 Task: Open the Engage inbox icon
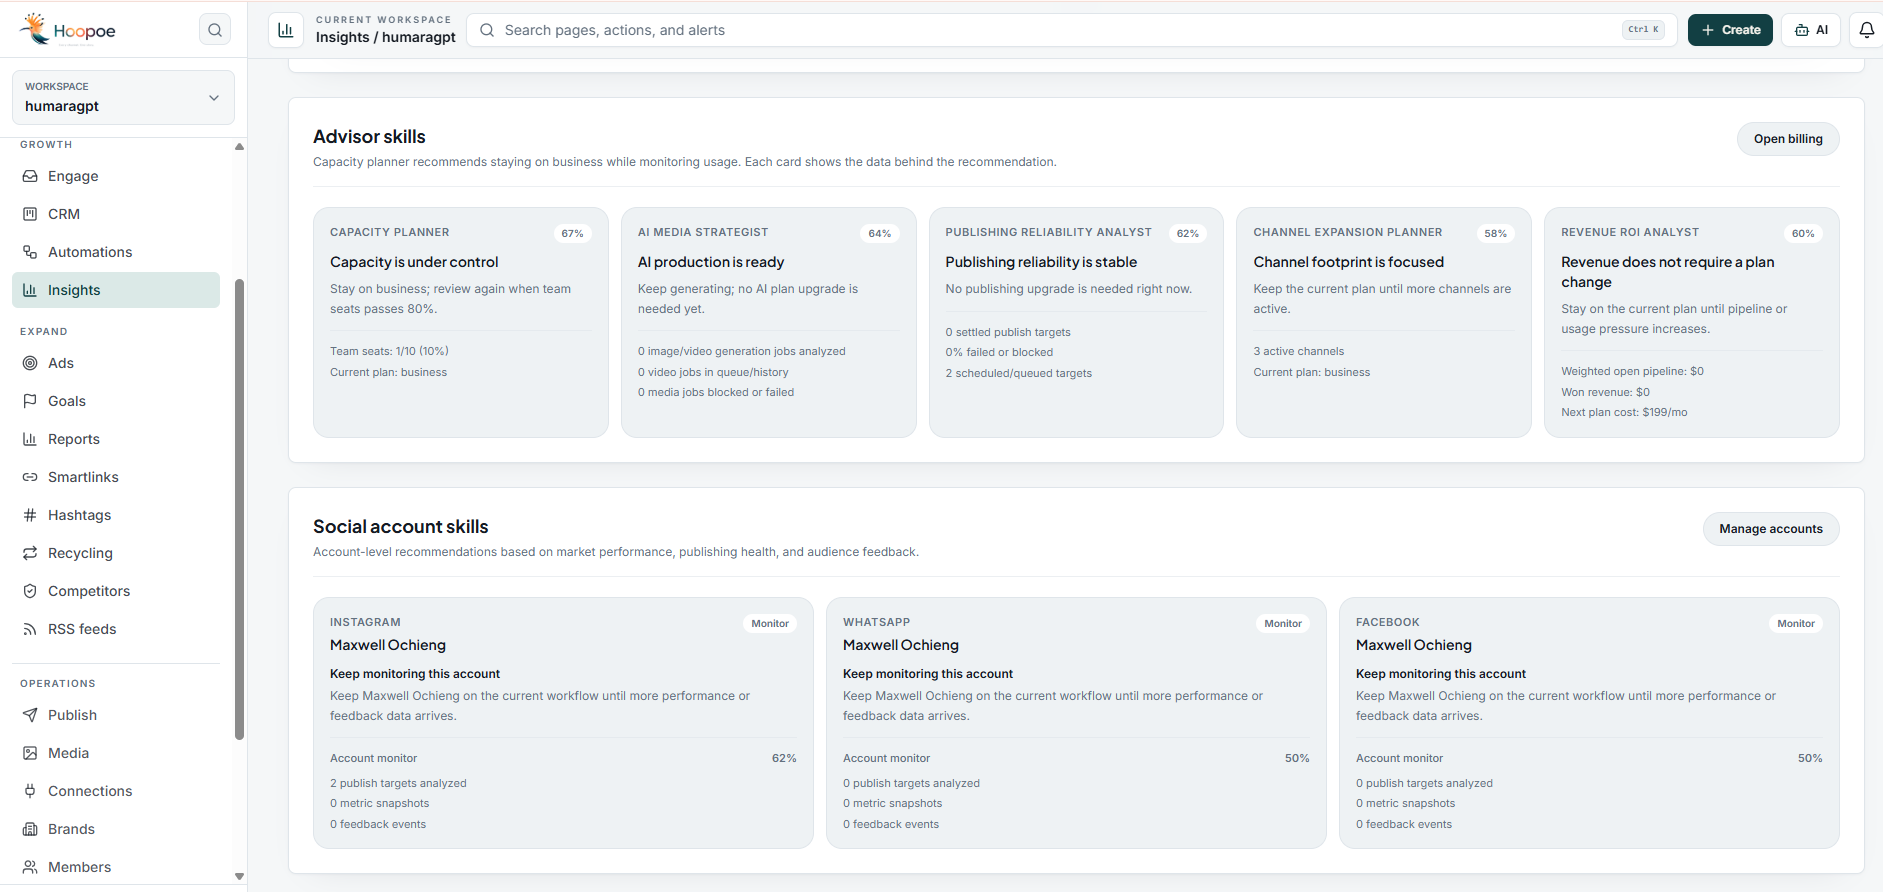(x=30, y=176)
